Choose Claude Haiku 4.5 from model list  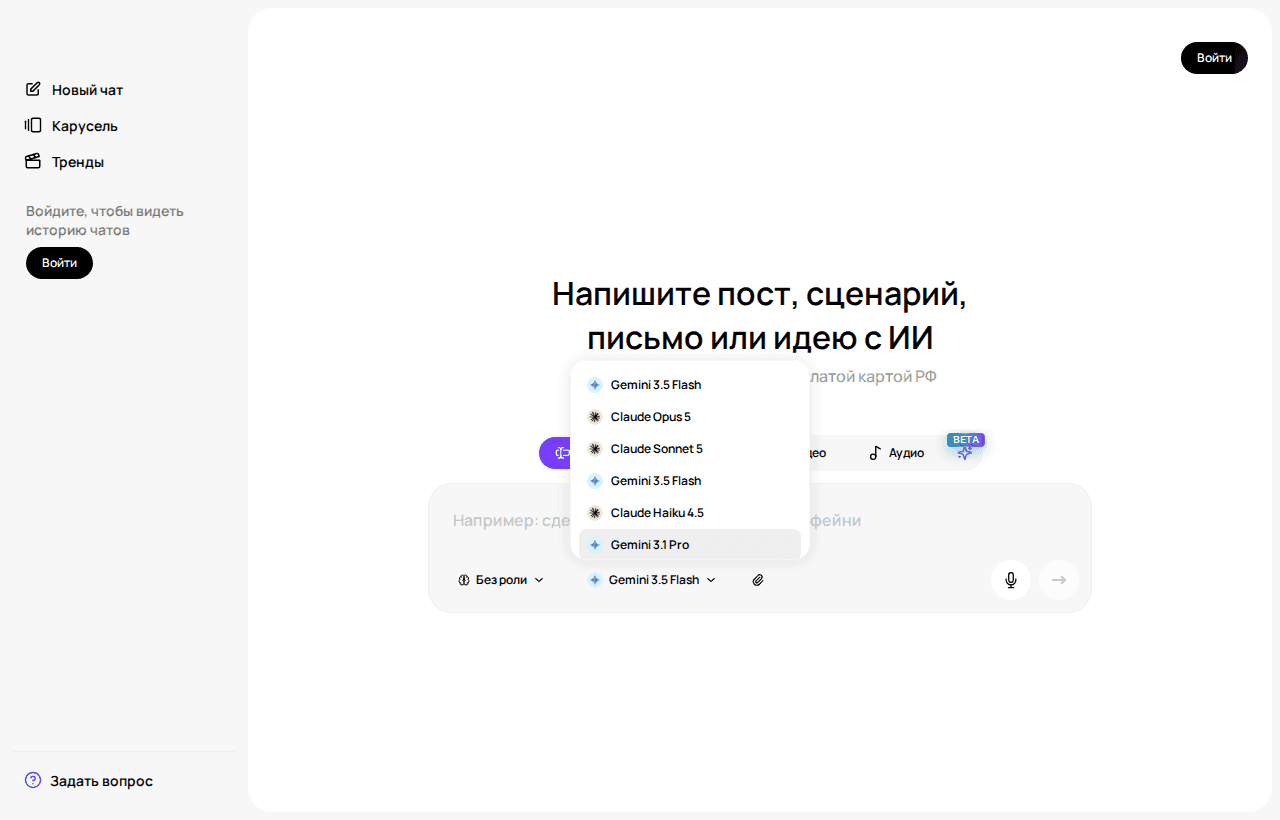(690, 513)
